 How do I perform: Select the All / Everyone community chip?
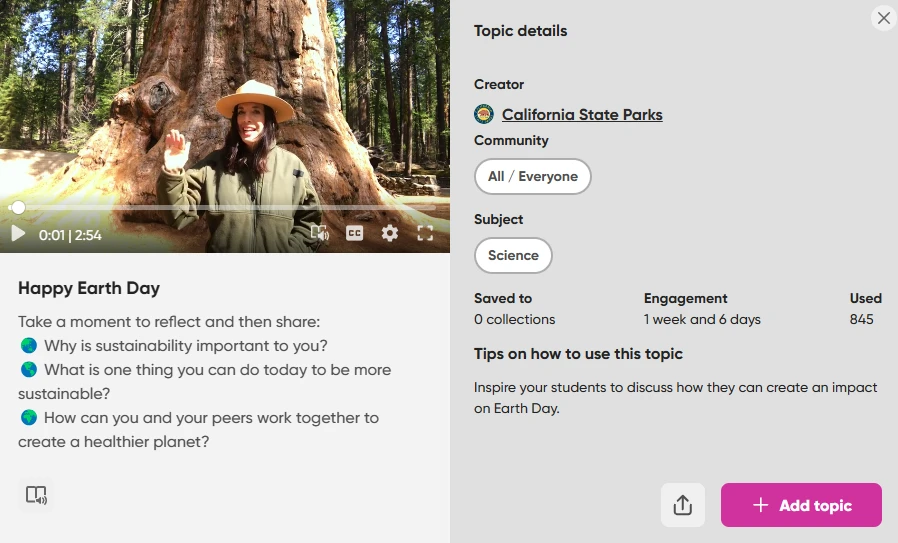(x=533, y=176)
